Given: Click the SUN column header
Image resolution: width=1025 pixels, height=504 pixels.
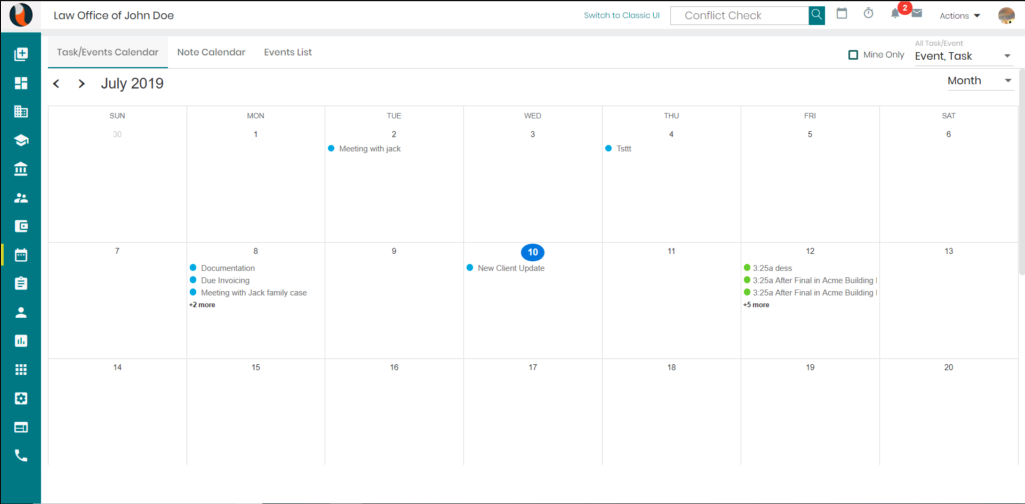Looking at the screenshot, I should 118,116.
